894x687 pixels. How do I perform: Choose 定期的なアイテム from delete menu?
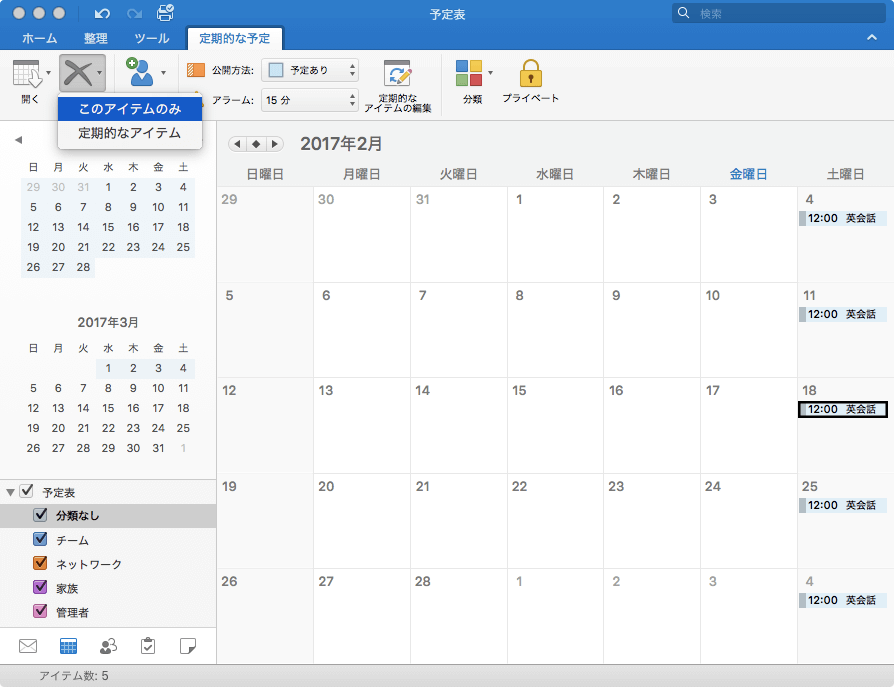(x=130, y=133)
